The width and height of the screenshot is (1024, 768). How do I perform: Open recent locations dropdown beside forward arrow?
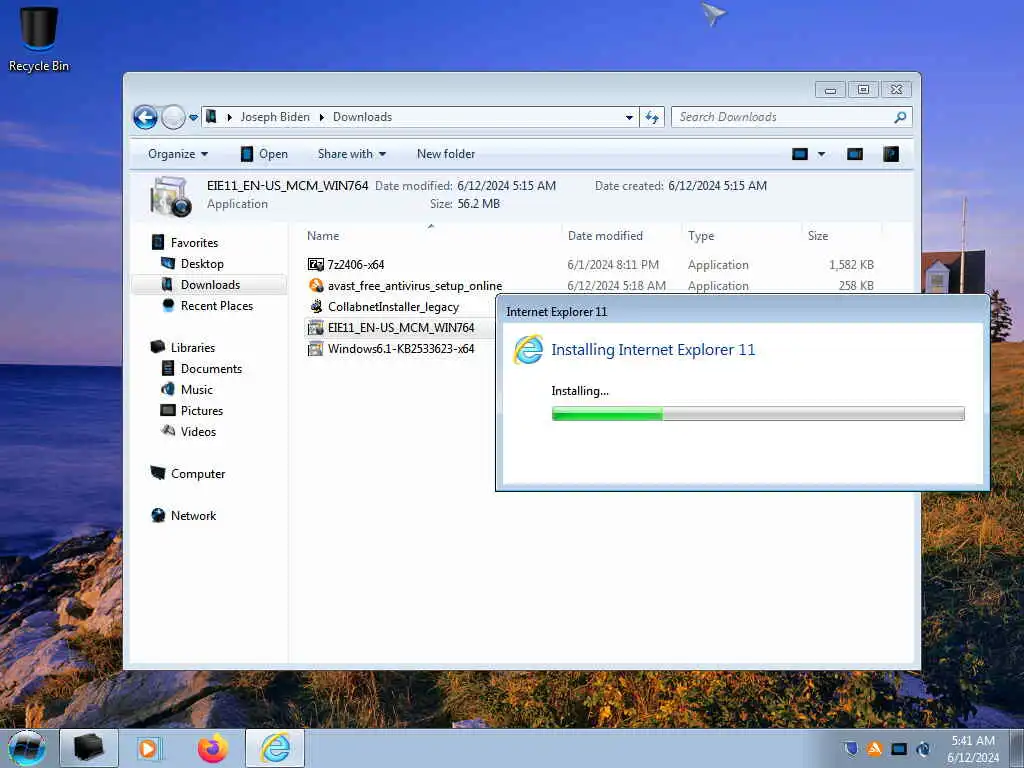coord(193,118)
